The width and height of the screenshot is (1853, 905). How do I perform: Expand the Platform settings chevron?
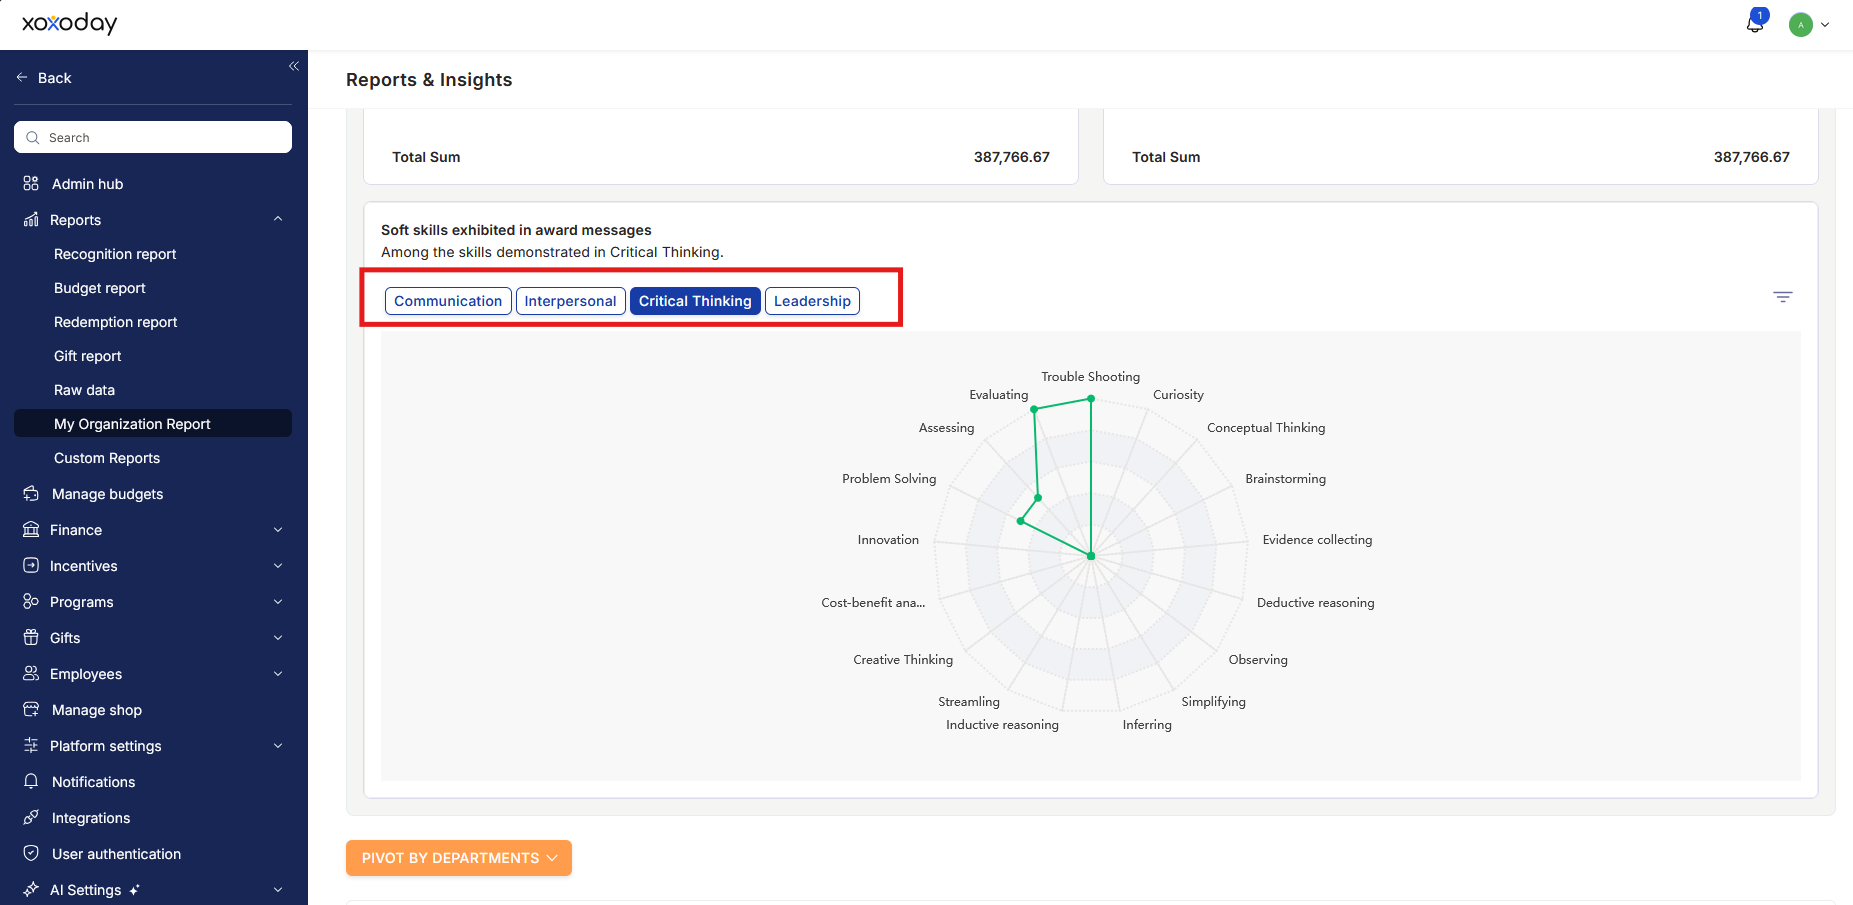(x=278, y=746)
